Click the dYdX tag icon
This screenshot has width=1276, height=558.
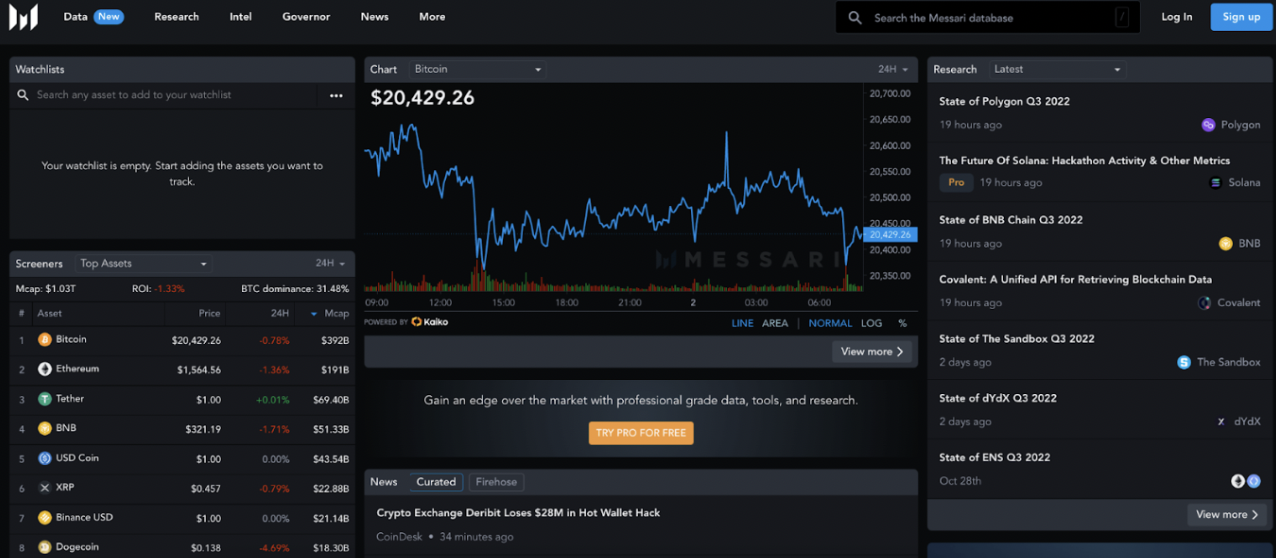1221,422
